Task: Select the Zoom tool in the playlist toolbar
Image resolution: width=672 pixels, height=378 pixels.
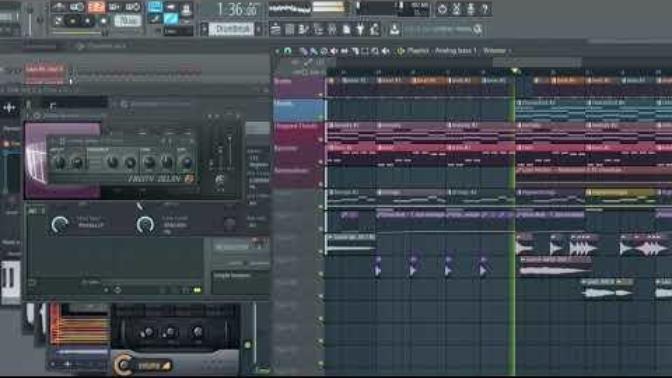Action: [x=375, y=51]
